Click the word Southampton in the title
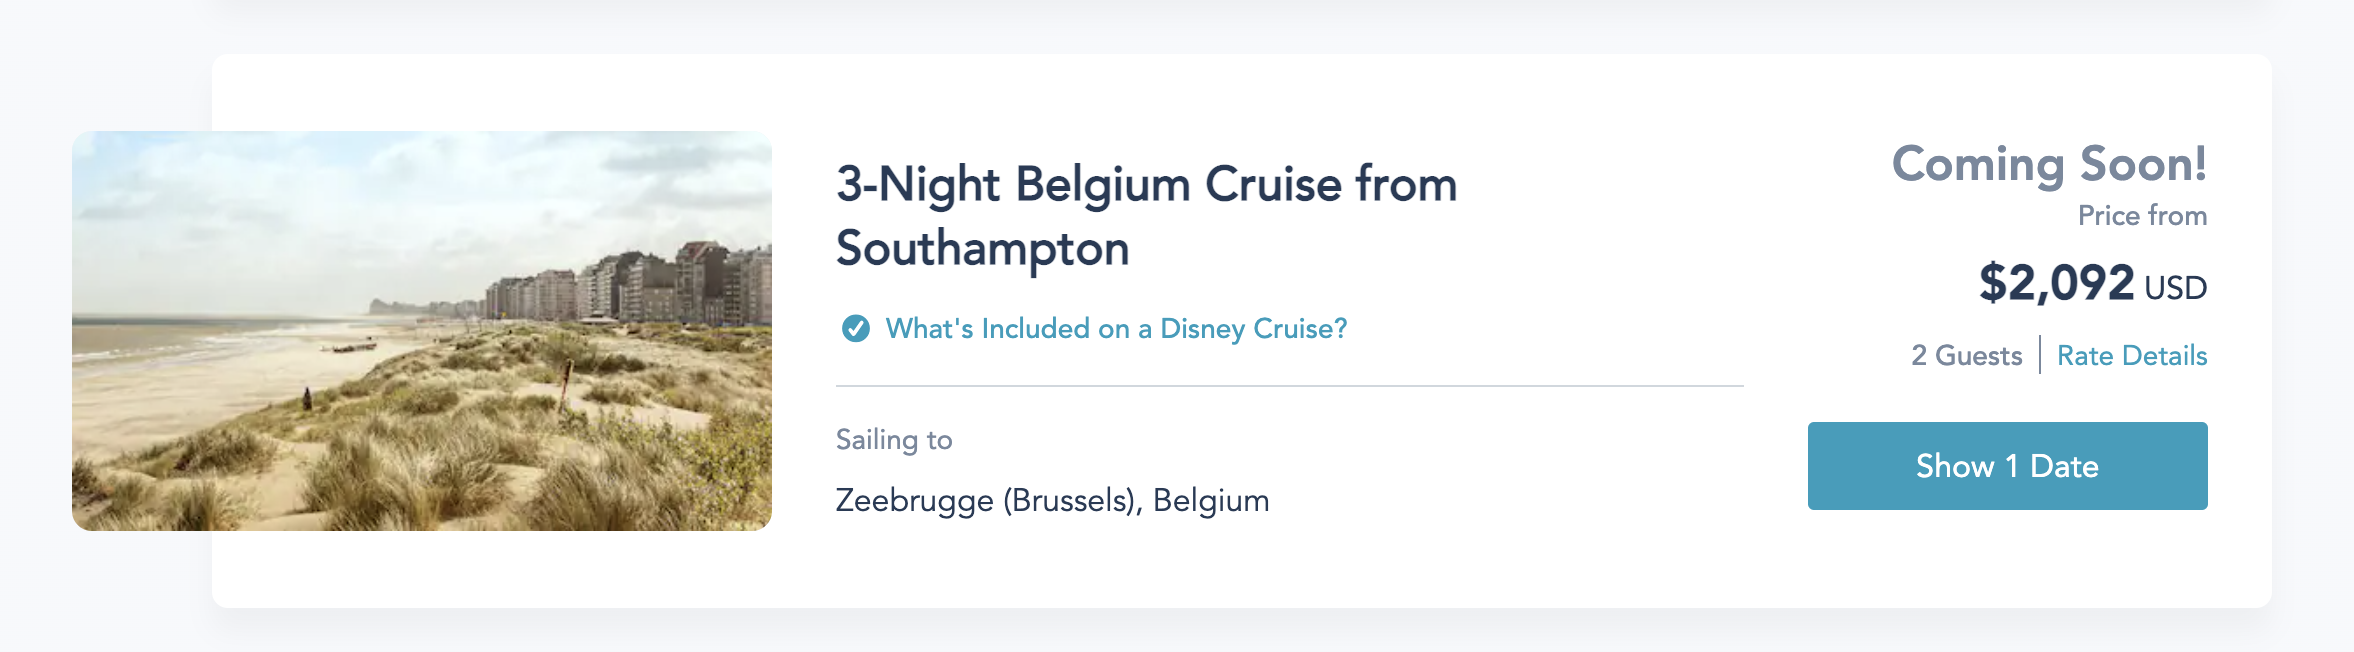This screenshot has height=652, width=2354. coord(982,249)
